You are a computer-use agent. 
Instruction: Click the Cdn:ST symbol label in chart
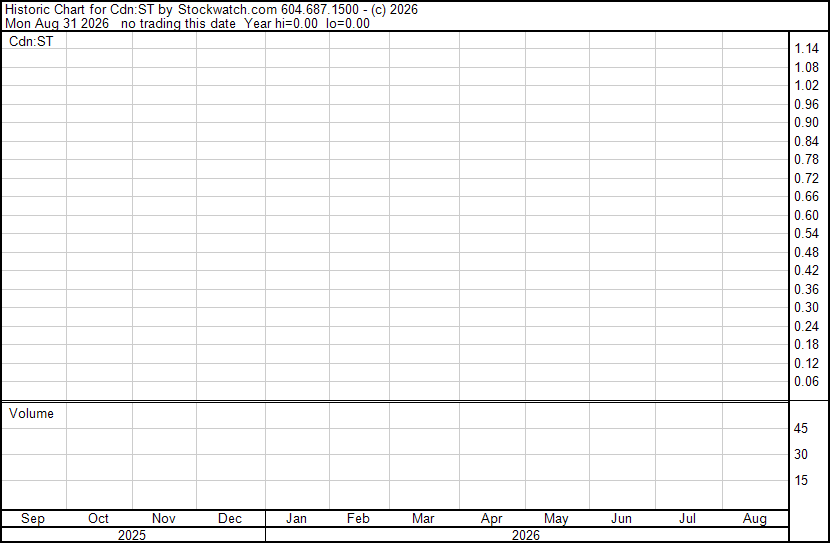(x=31, y=41)
